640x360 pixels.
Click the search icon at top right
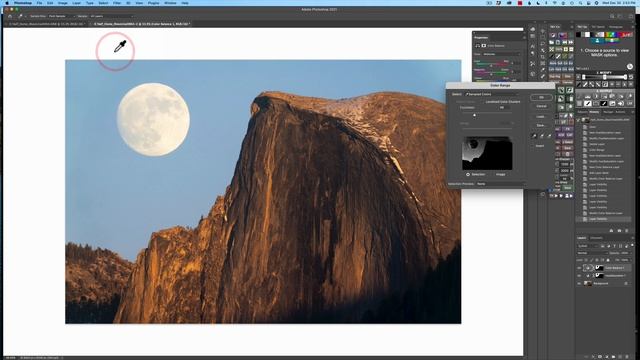(612, 16)
